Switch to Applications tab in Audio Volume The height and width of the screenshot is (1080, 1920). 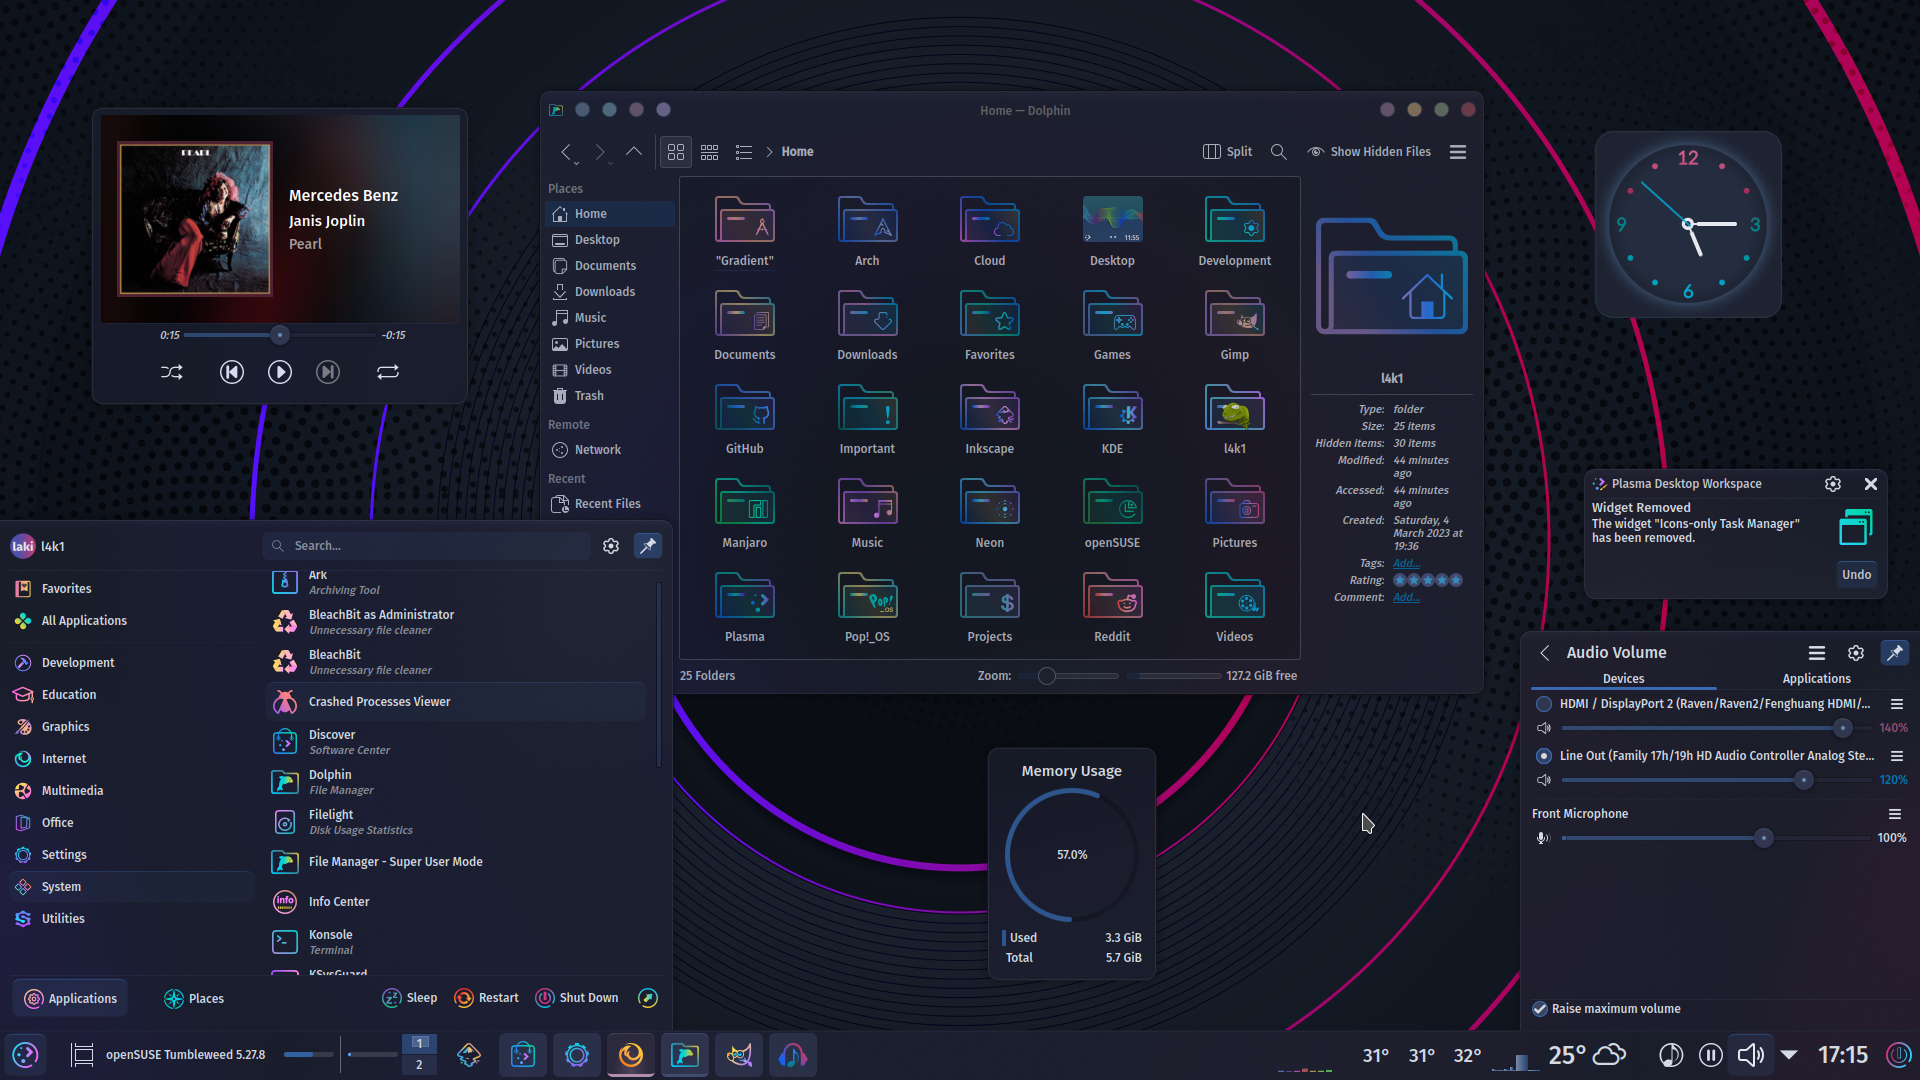point(1816,679)
